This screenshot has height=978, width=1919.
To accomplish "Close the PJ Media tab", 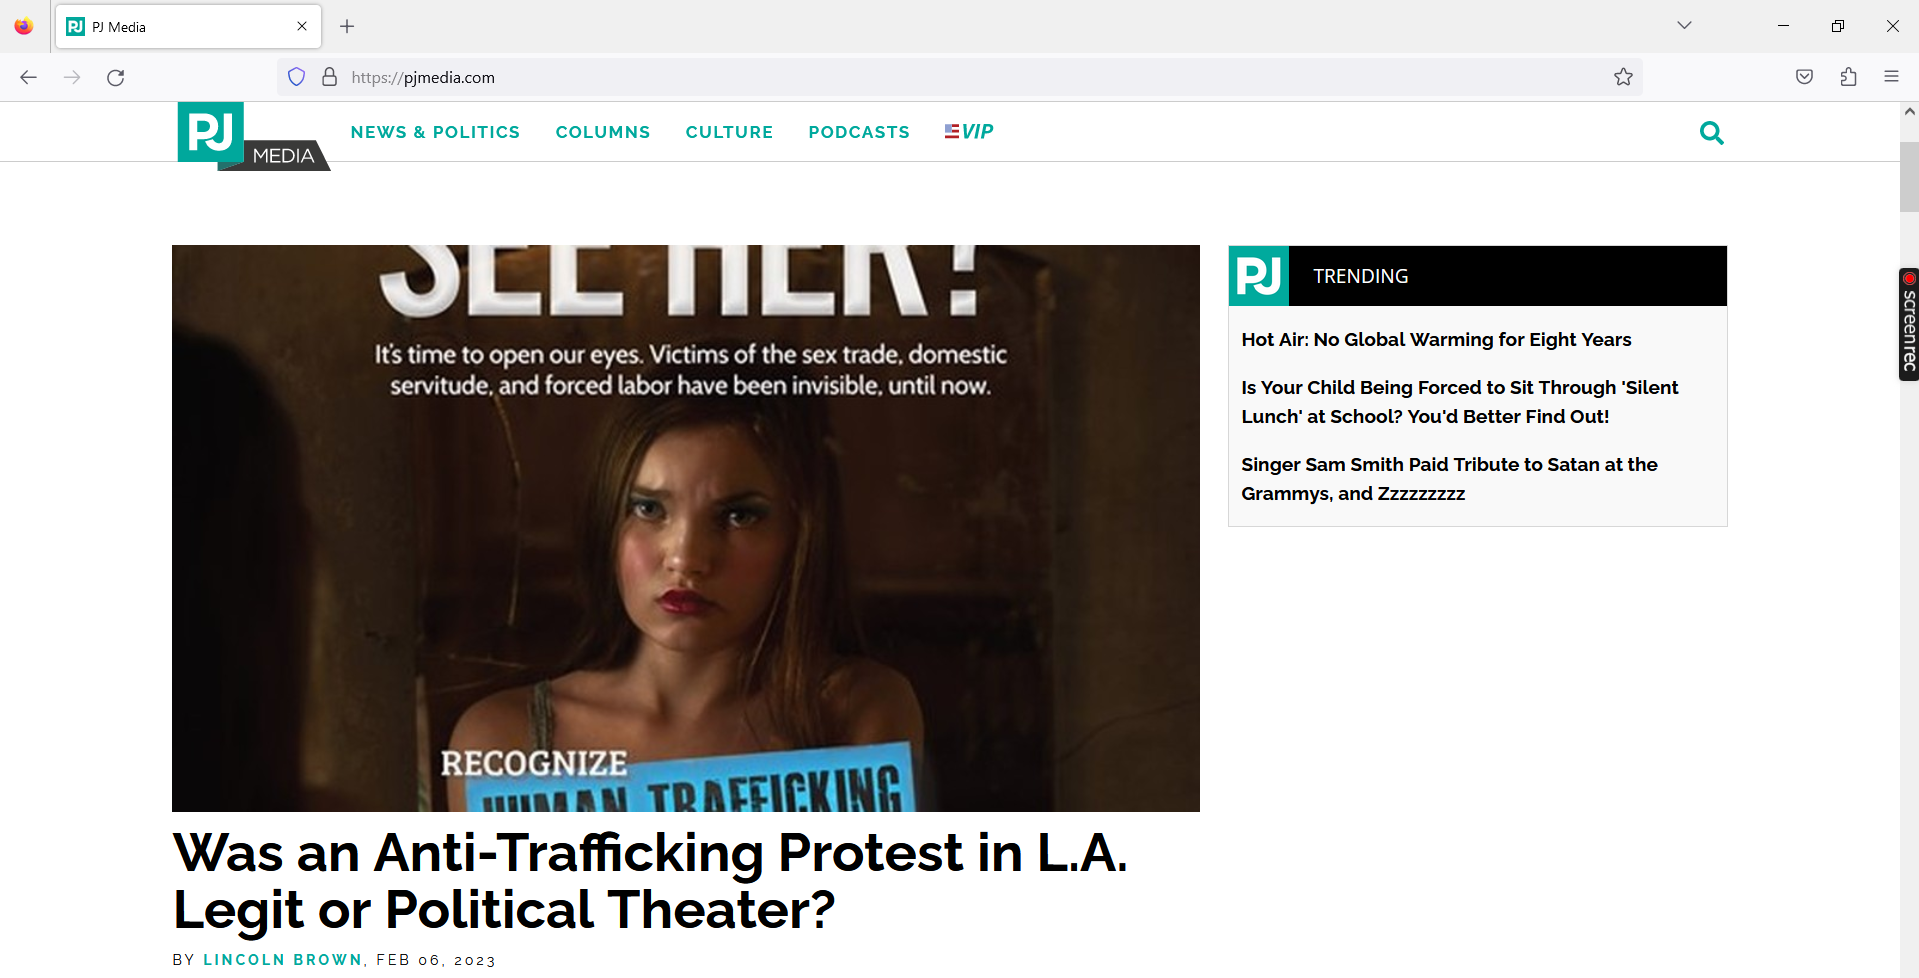I will click(302, 26).
